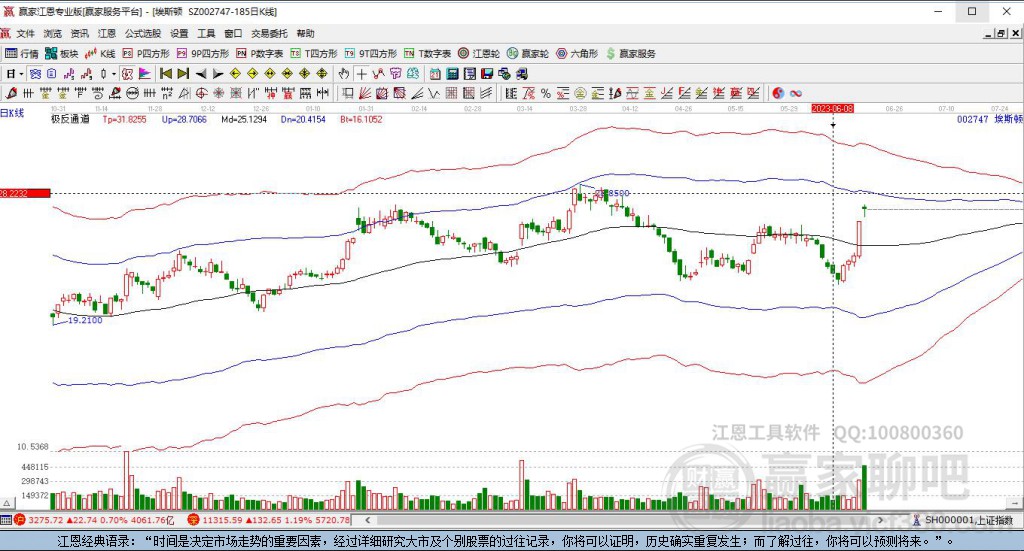This screenshot has width=1024, height=551.
Task: Open P四方形 square tool
Action: [x=146, y=54]
